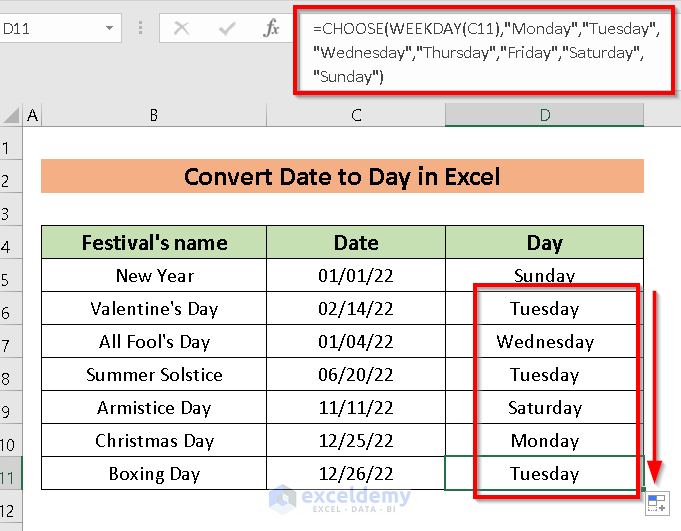
Task: Select column D header
Action: tap(545, 116)
